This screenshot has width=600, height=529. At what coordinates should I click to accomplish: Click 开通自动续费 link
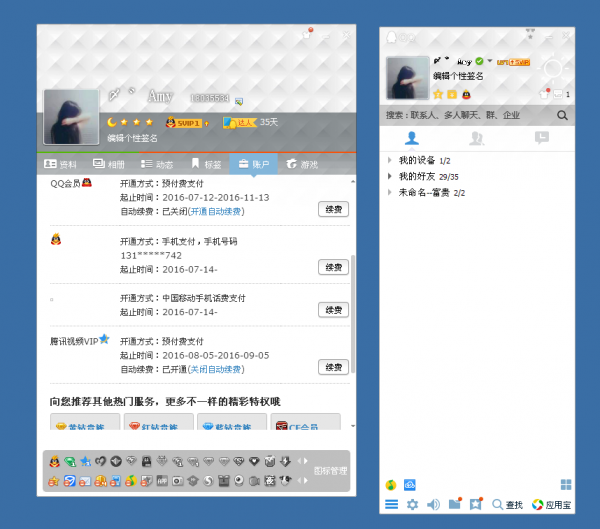216,211
